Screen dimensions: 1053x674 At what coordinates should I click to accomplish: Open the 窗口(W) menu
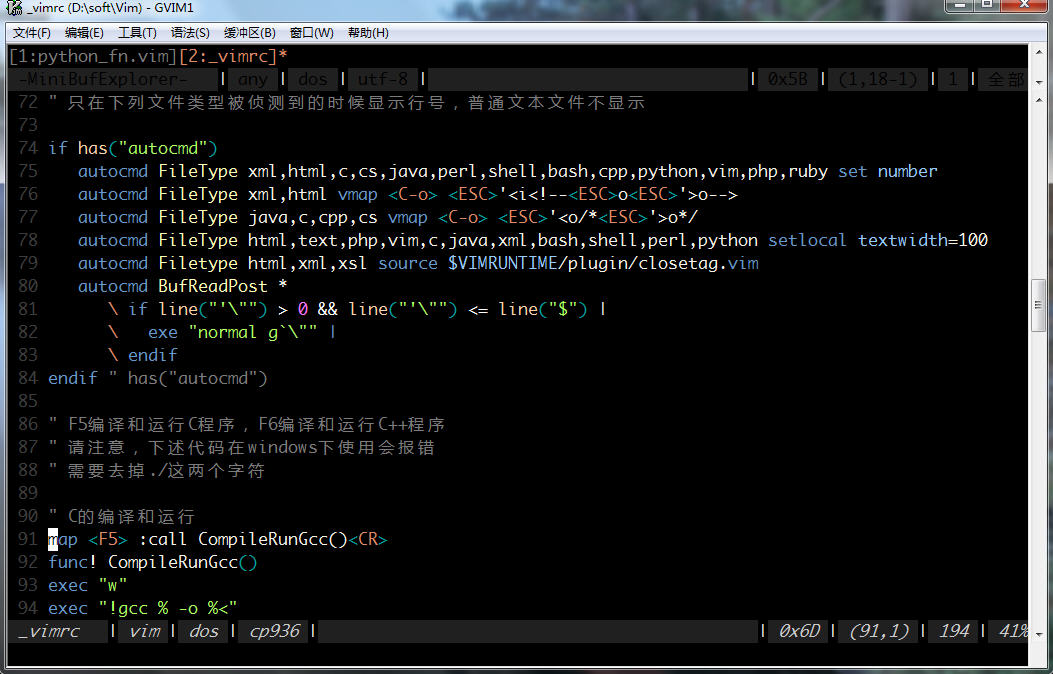(x=312, y=33)
